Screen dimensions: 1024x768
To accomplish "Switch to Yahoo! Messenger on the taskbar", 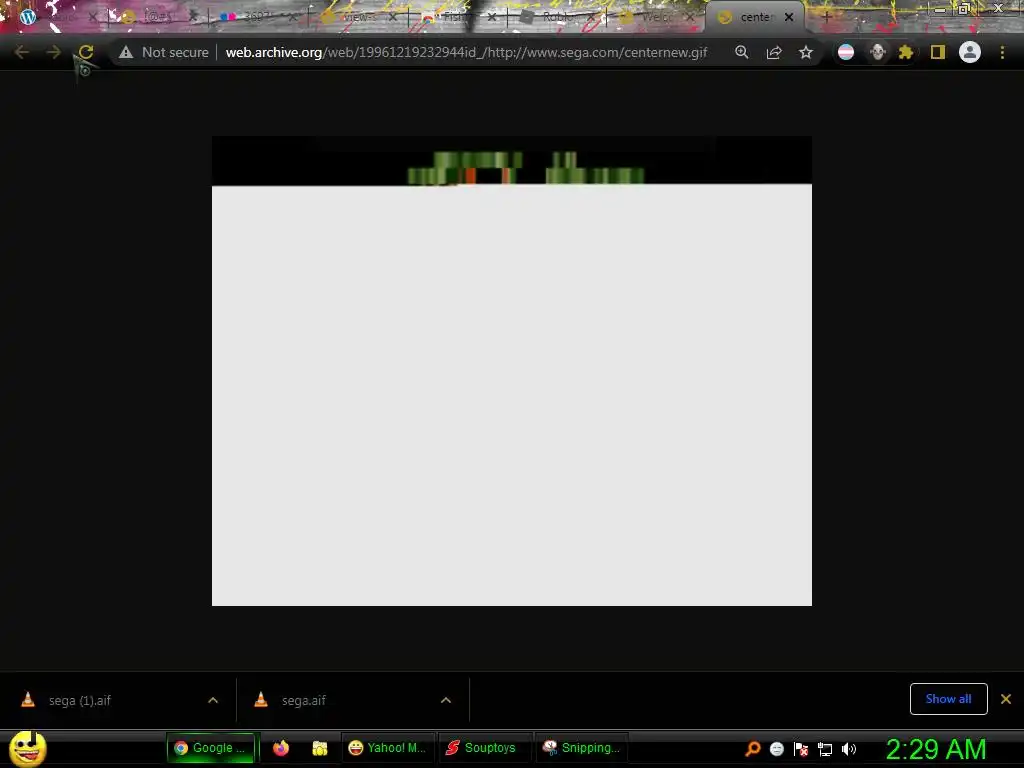I will tap(387, 748).
